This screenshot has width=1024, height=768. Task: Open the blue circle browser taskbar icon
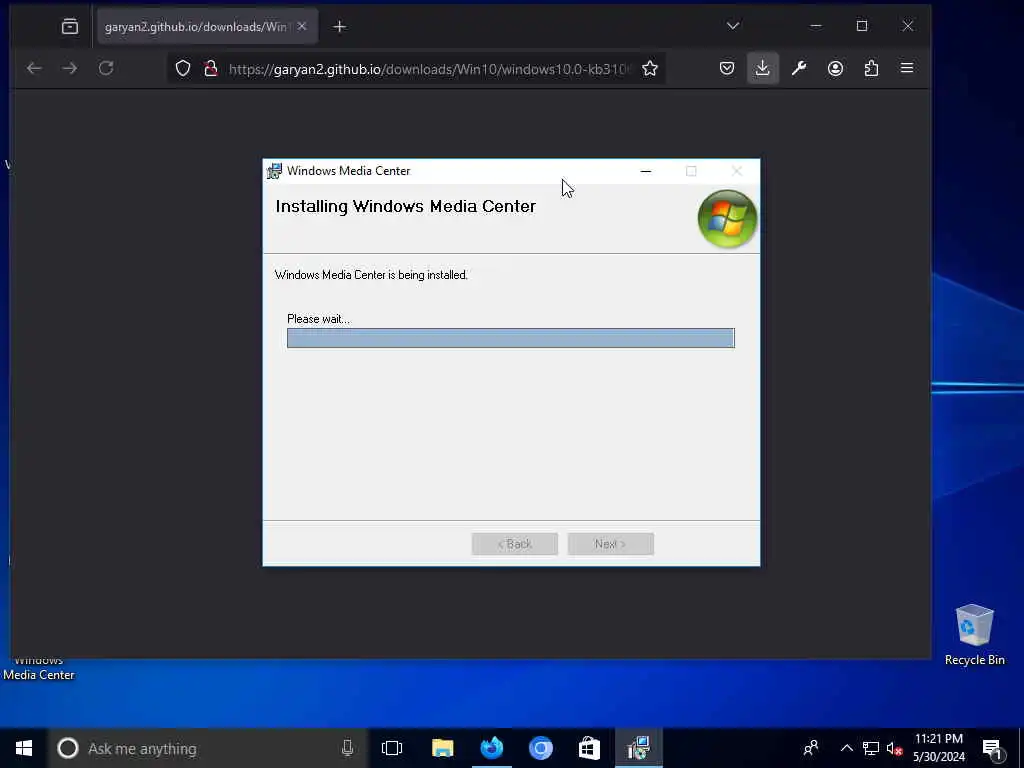coord(541,748)
